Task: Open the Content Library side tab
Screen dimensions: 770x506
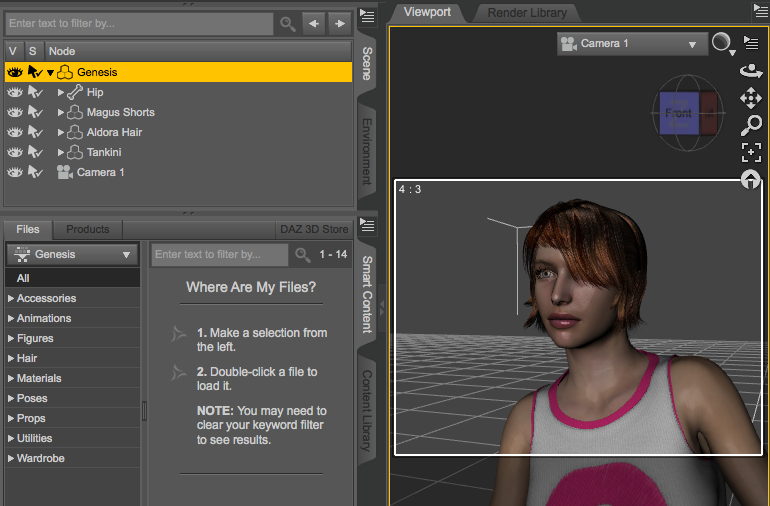Action: [367, 411]
